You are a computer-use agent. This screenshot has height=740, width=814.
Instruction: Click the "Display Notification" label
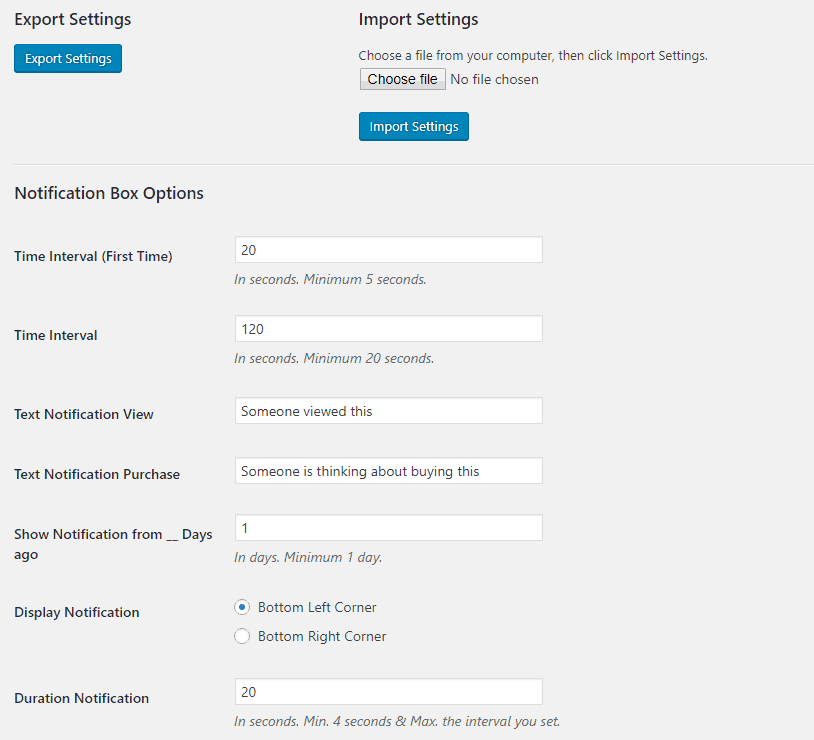[x=77, y=612]
